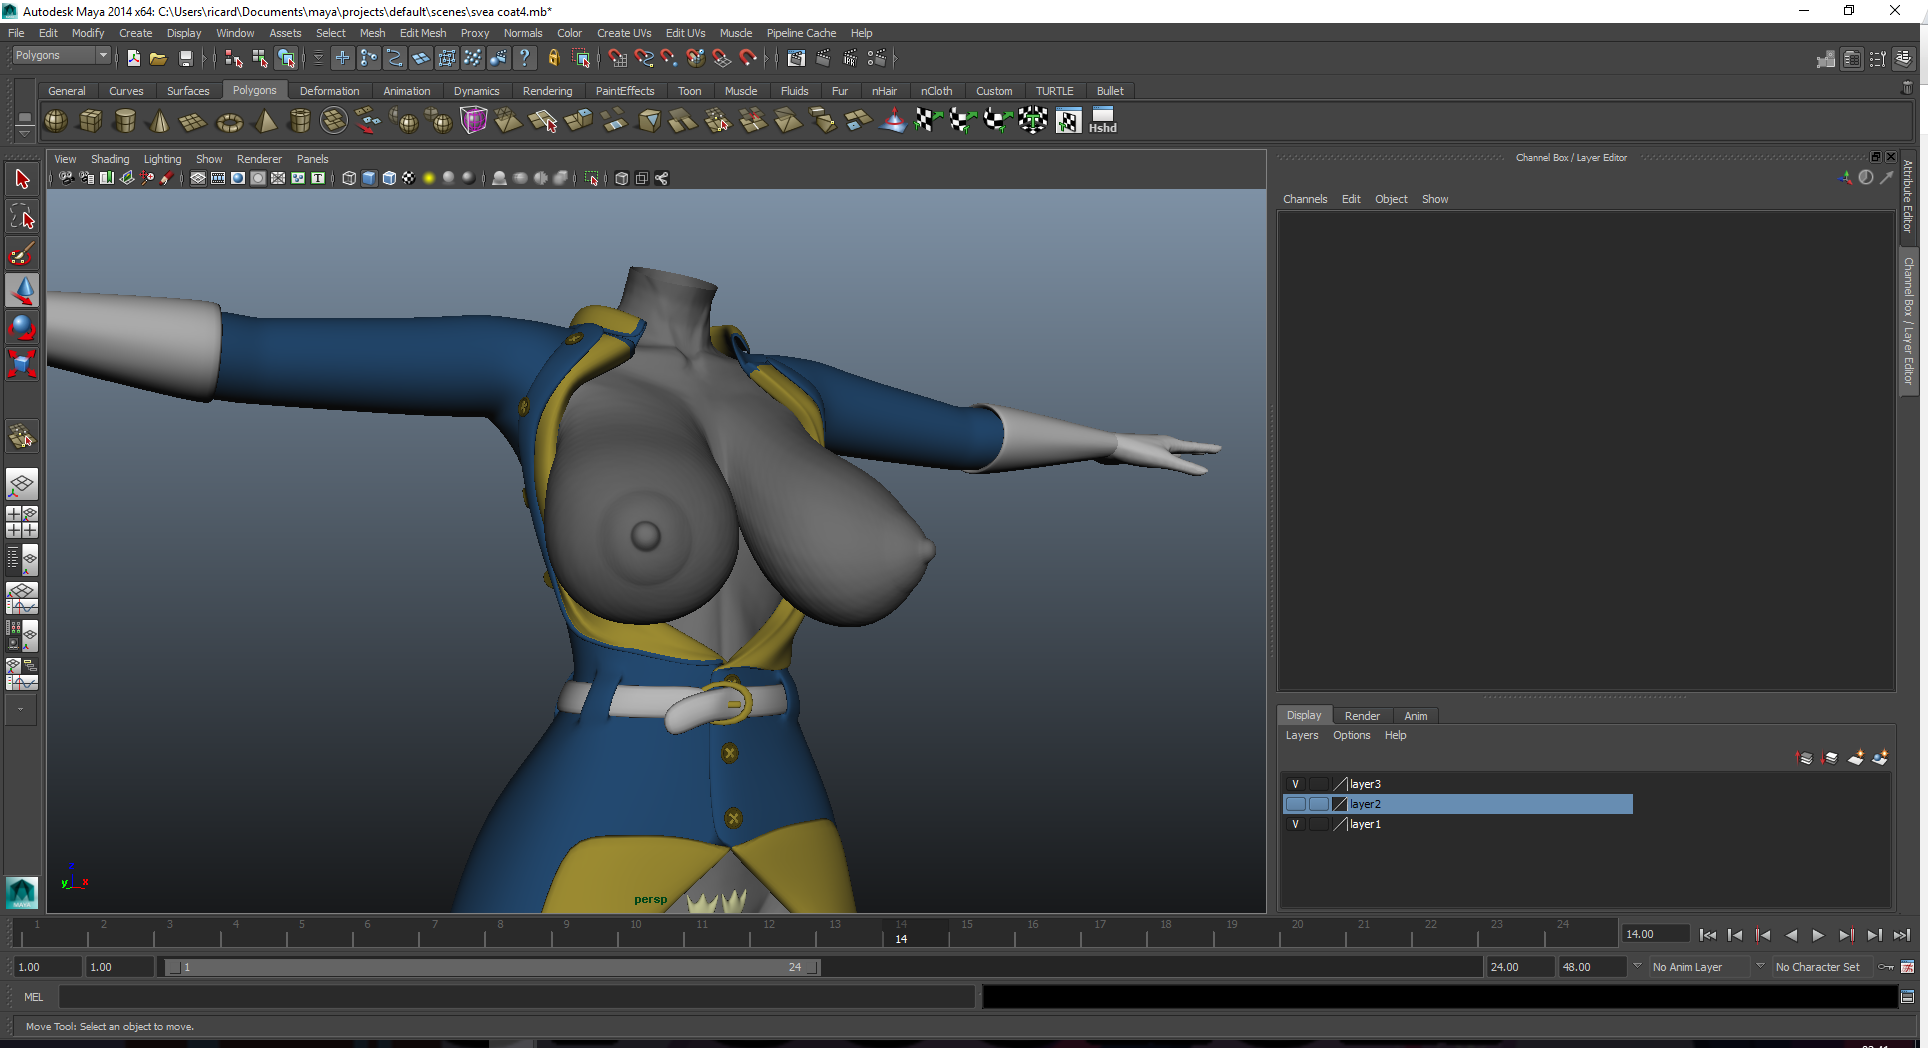The image size is (1928, 1048).
Task: Toggle visibility of layer3
Action: [1295, 784]
